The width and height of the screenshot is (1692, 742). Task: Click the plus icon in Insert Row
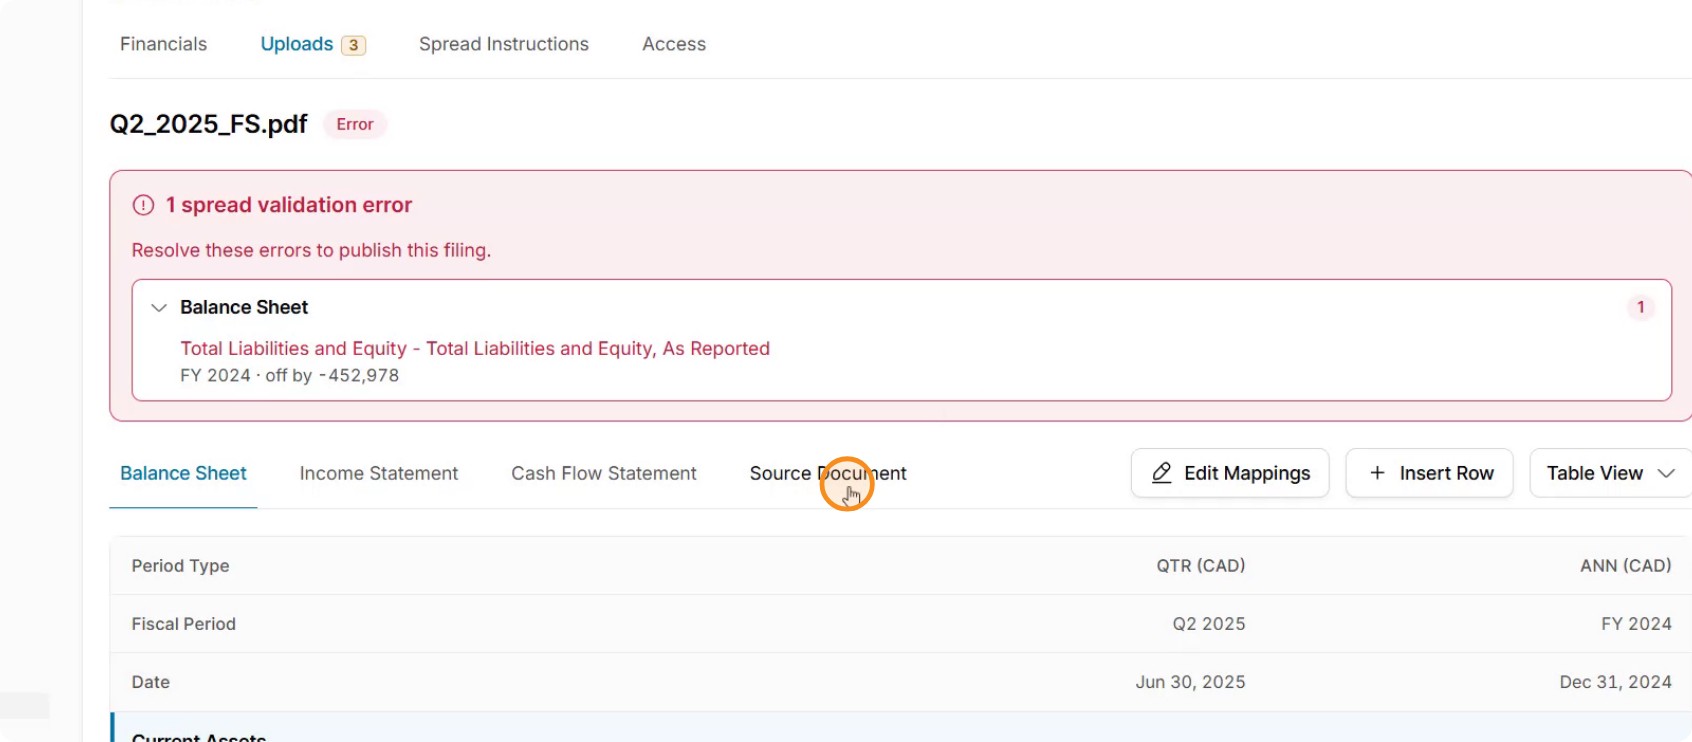[x=1377, y=473]
